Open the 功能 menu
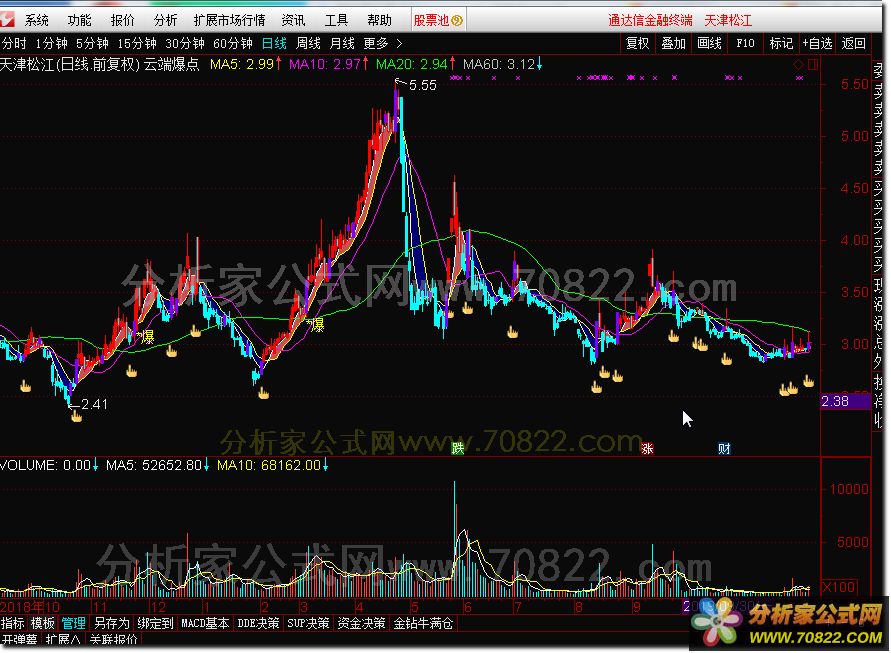891x653 pixels. pos(80,20)
